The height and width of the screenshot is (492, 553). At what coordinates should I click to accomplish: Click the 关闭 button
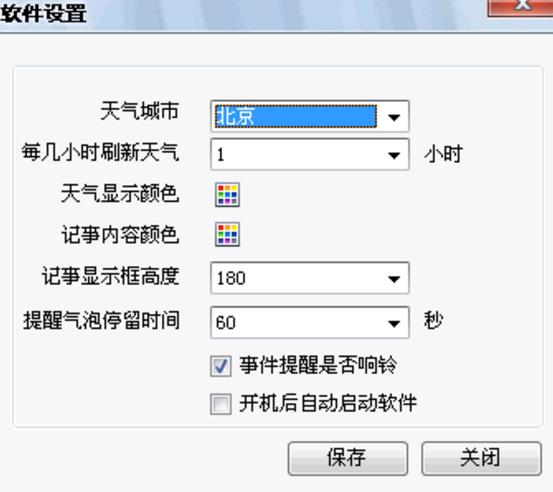481,458
